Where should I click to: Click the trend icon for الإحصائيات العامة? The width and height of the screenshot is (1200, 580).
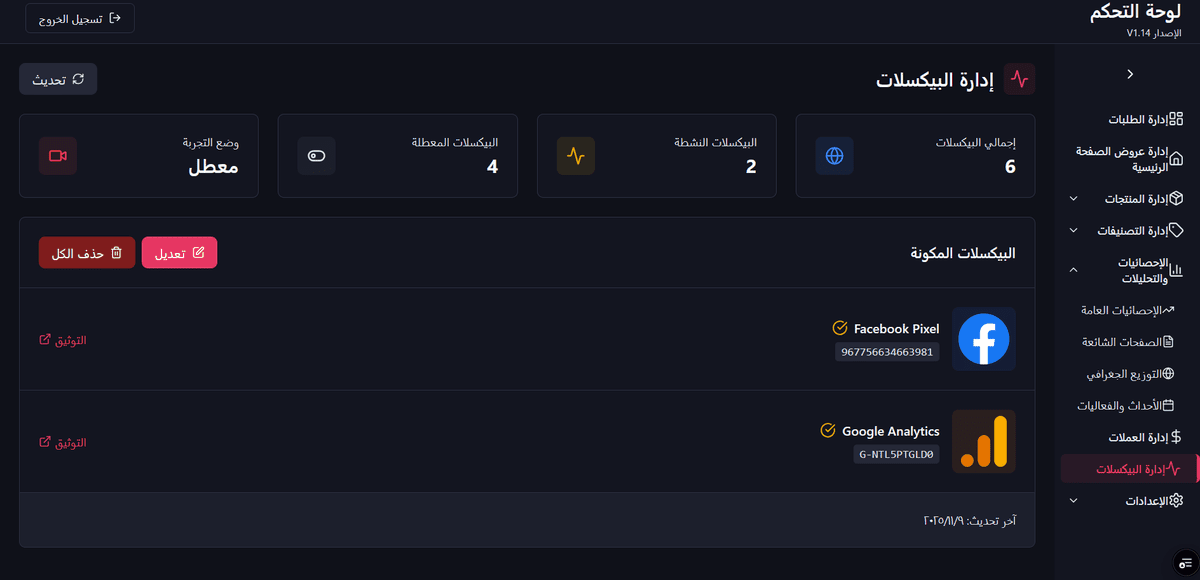[1167, 310]
